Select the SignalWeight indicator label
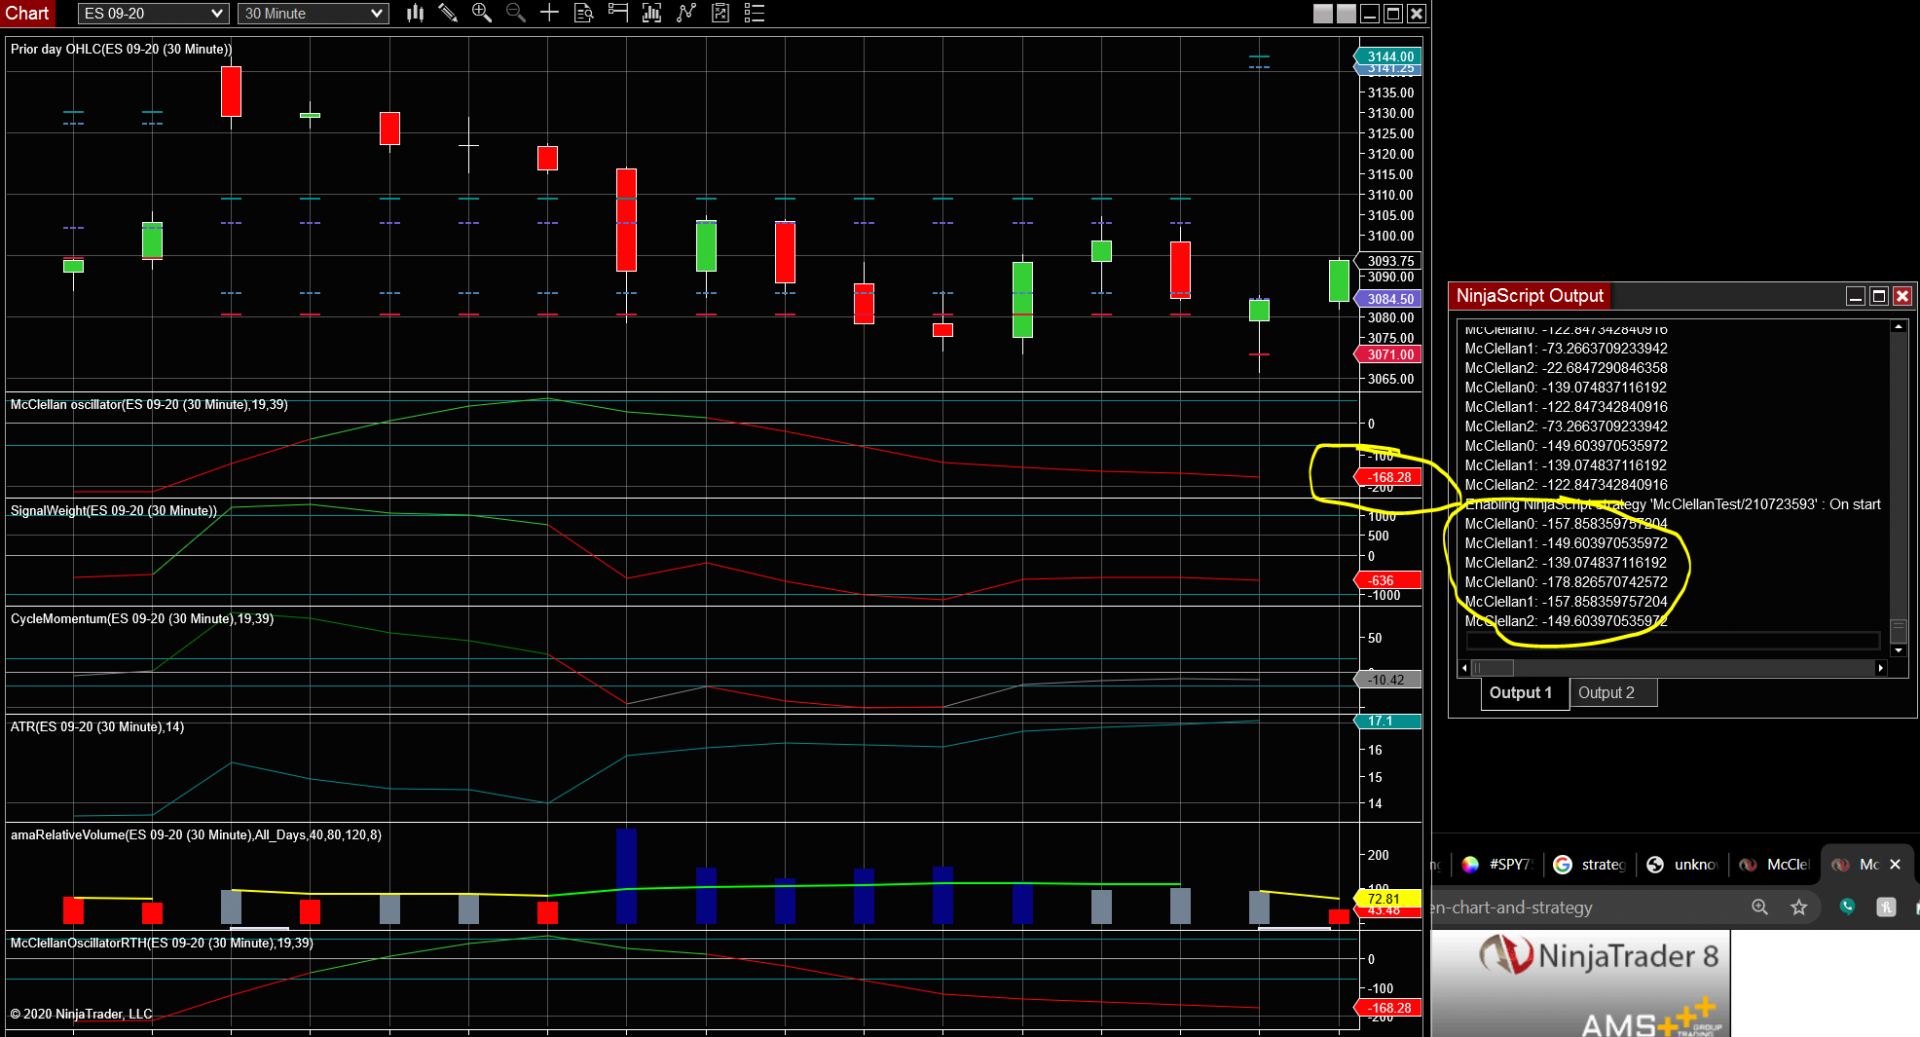The height and width of the screenshot is (1037, 1920). [x=114, y=511]
